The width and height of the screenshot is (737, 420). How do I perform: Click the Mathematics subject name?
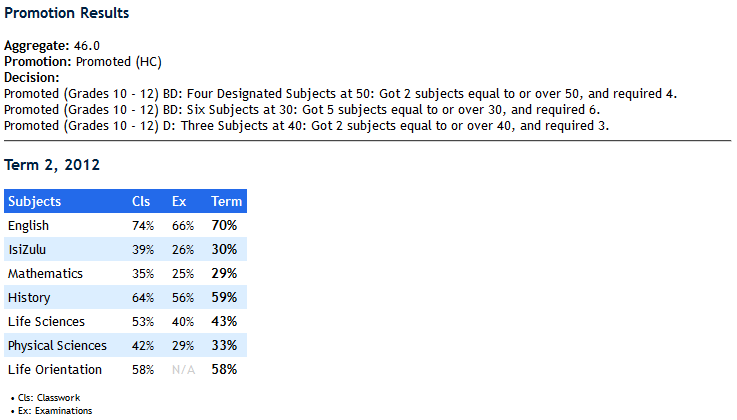(45, 274)
